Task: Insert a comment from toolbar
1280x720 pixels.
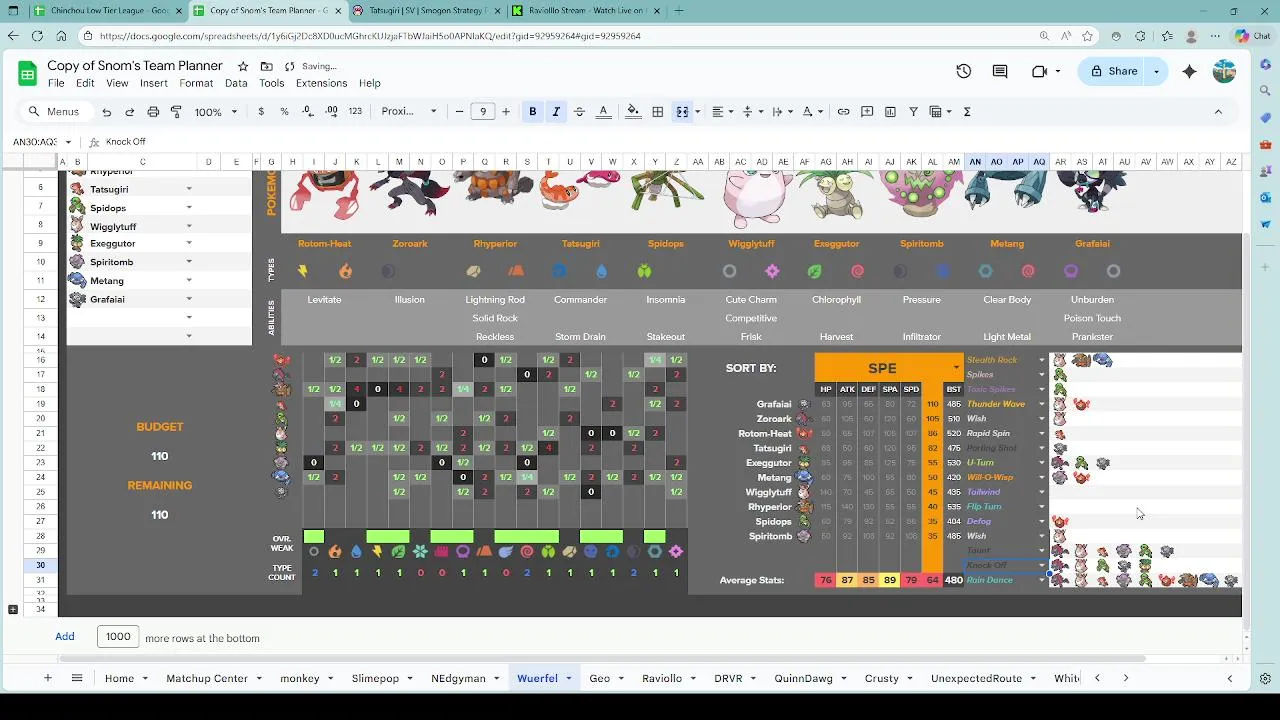Action: point(867,112)
